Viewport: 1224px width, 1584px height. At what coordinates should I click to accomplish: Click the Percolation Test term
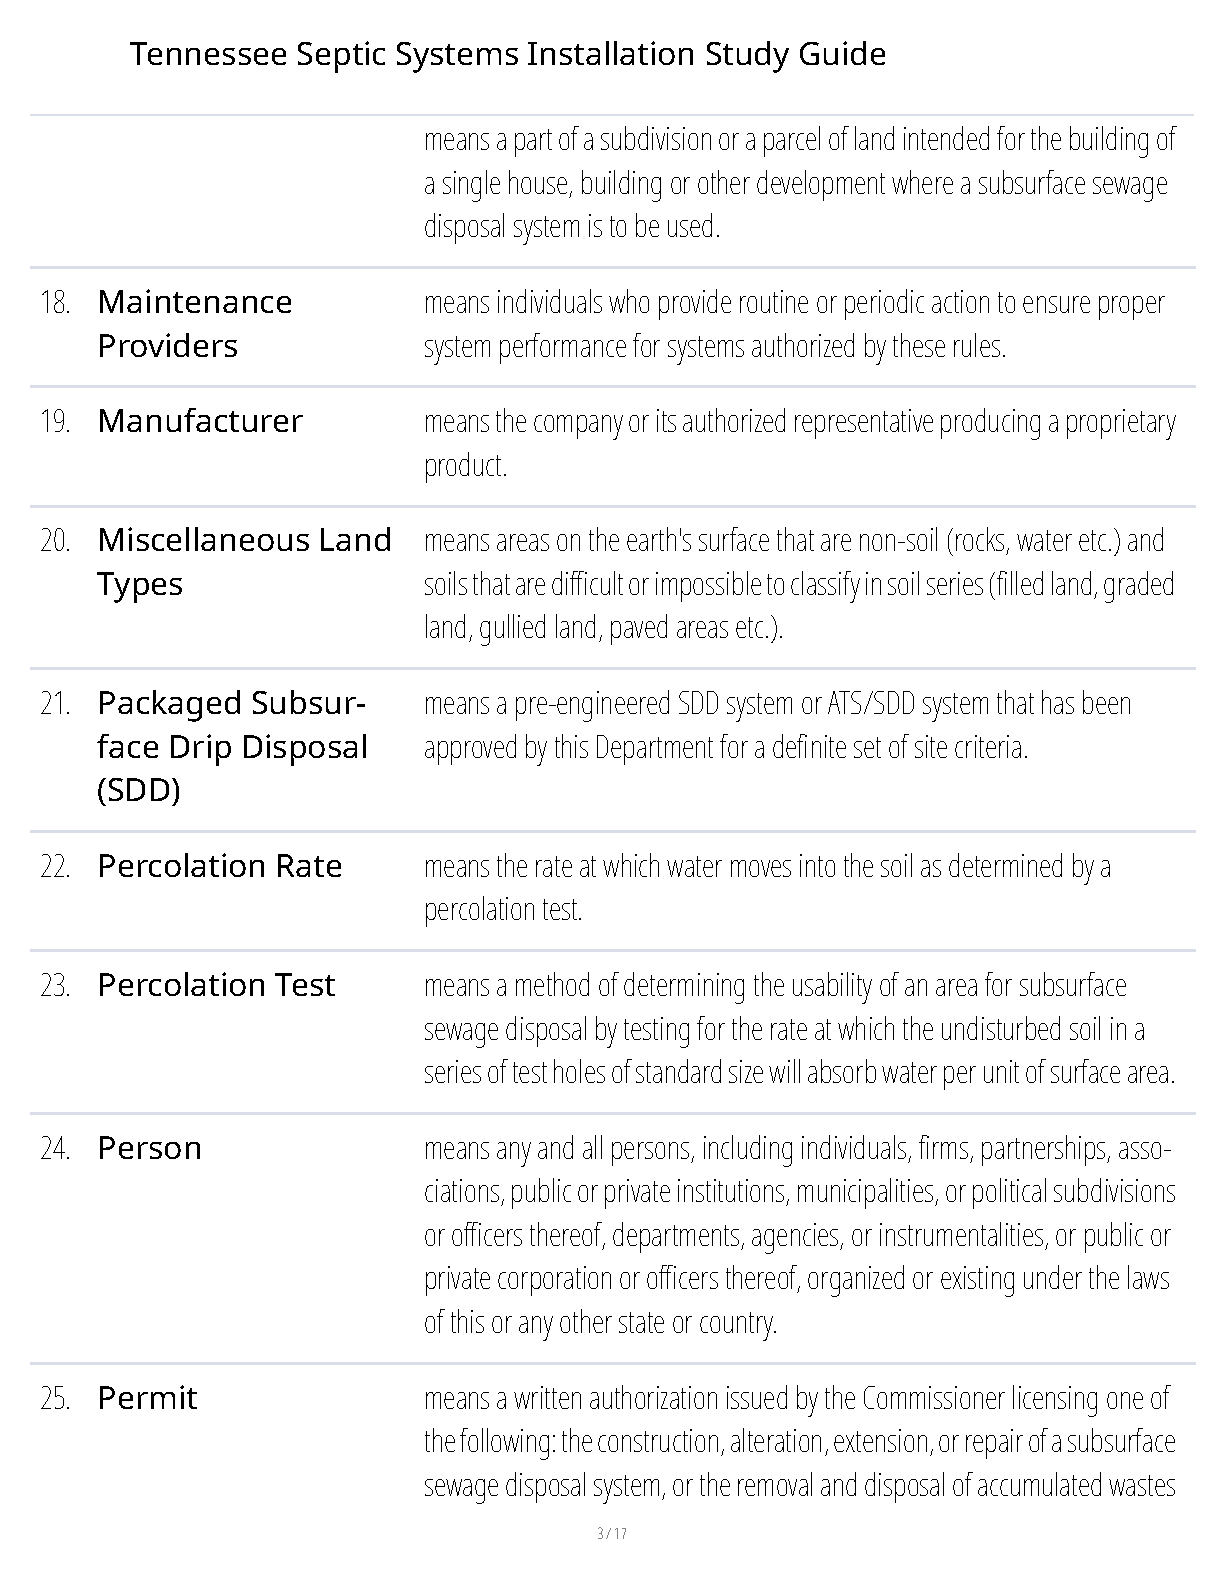pos(216,985)
